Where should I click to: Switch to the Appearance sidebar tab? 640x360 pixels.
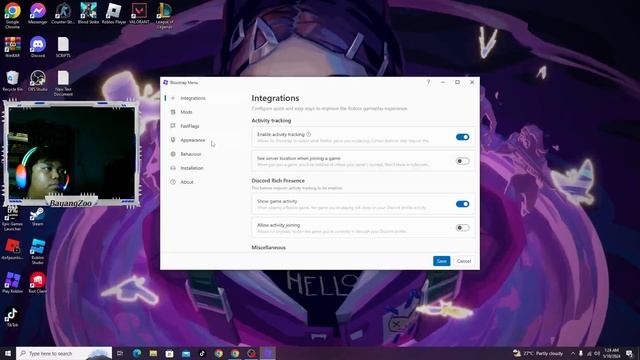click(202, 140)
